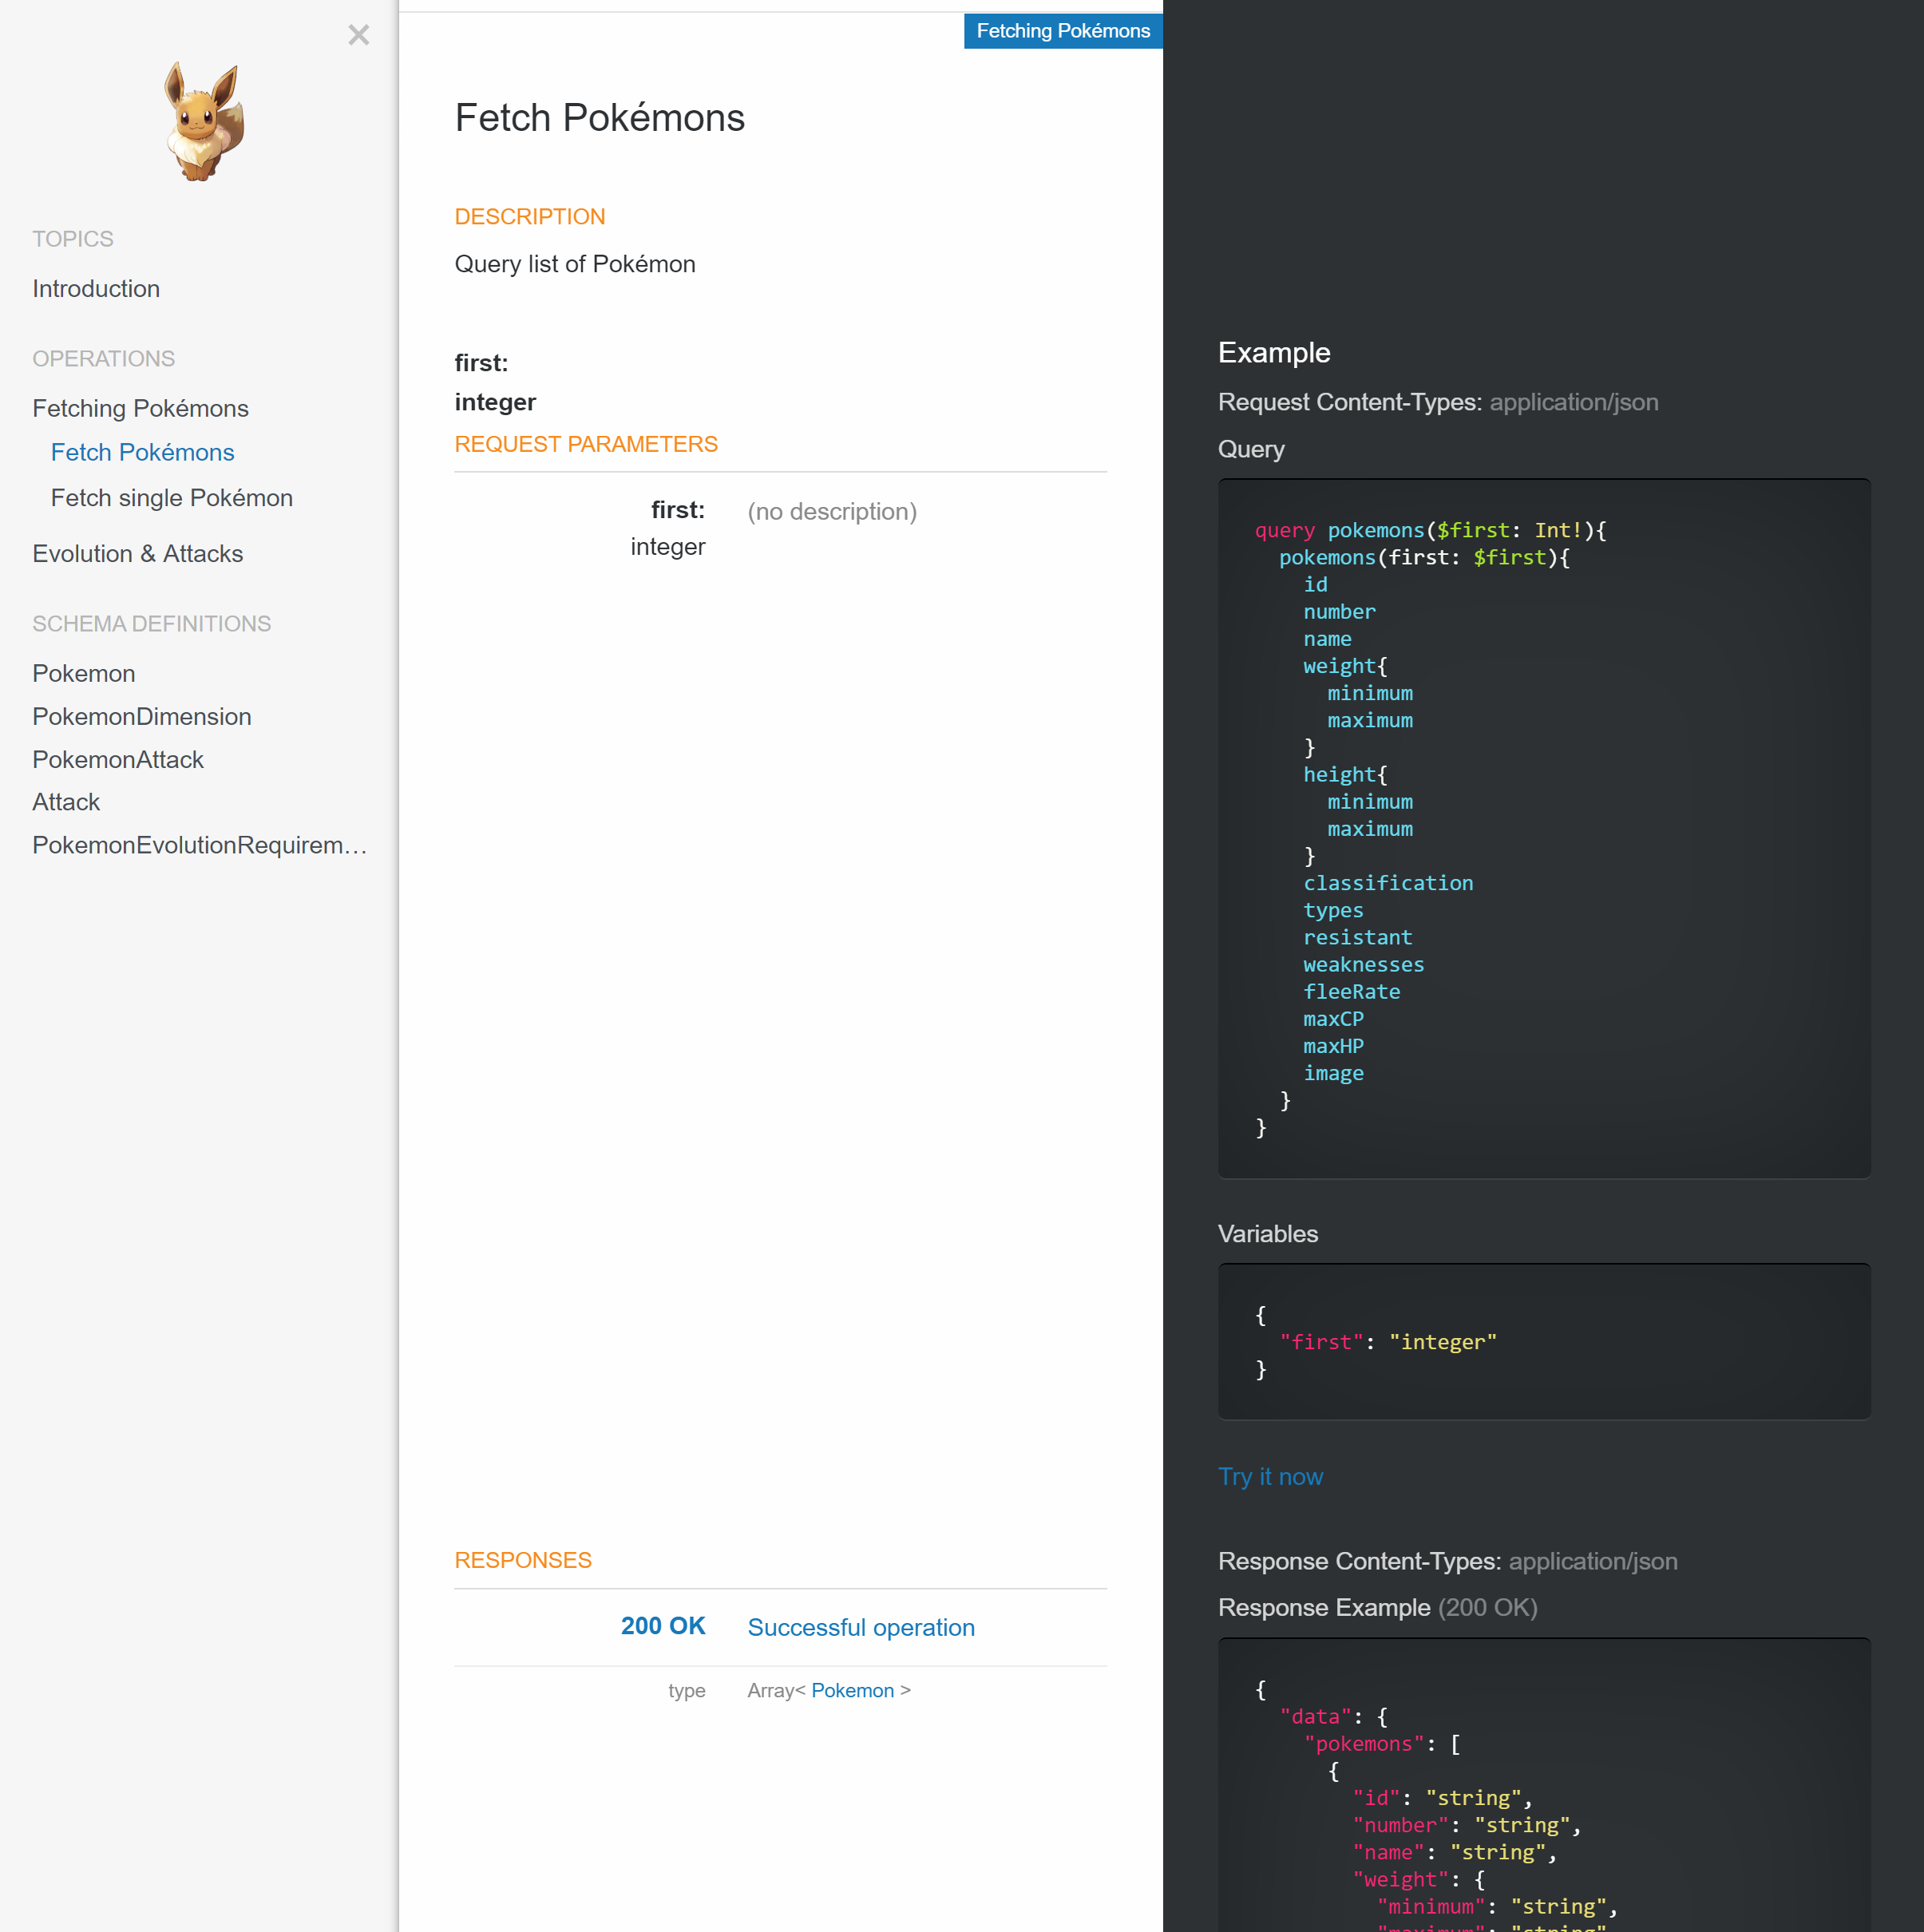Click the PokemonAttack schema icon
Viewport: 1924px width, 1932px height.
(x=118, y=758)
